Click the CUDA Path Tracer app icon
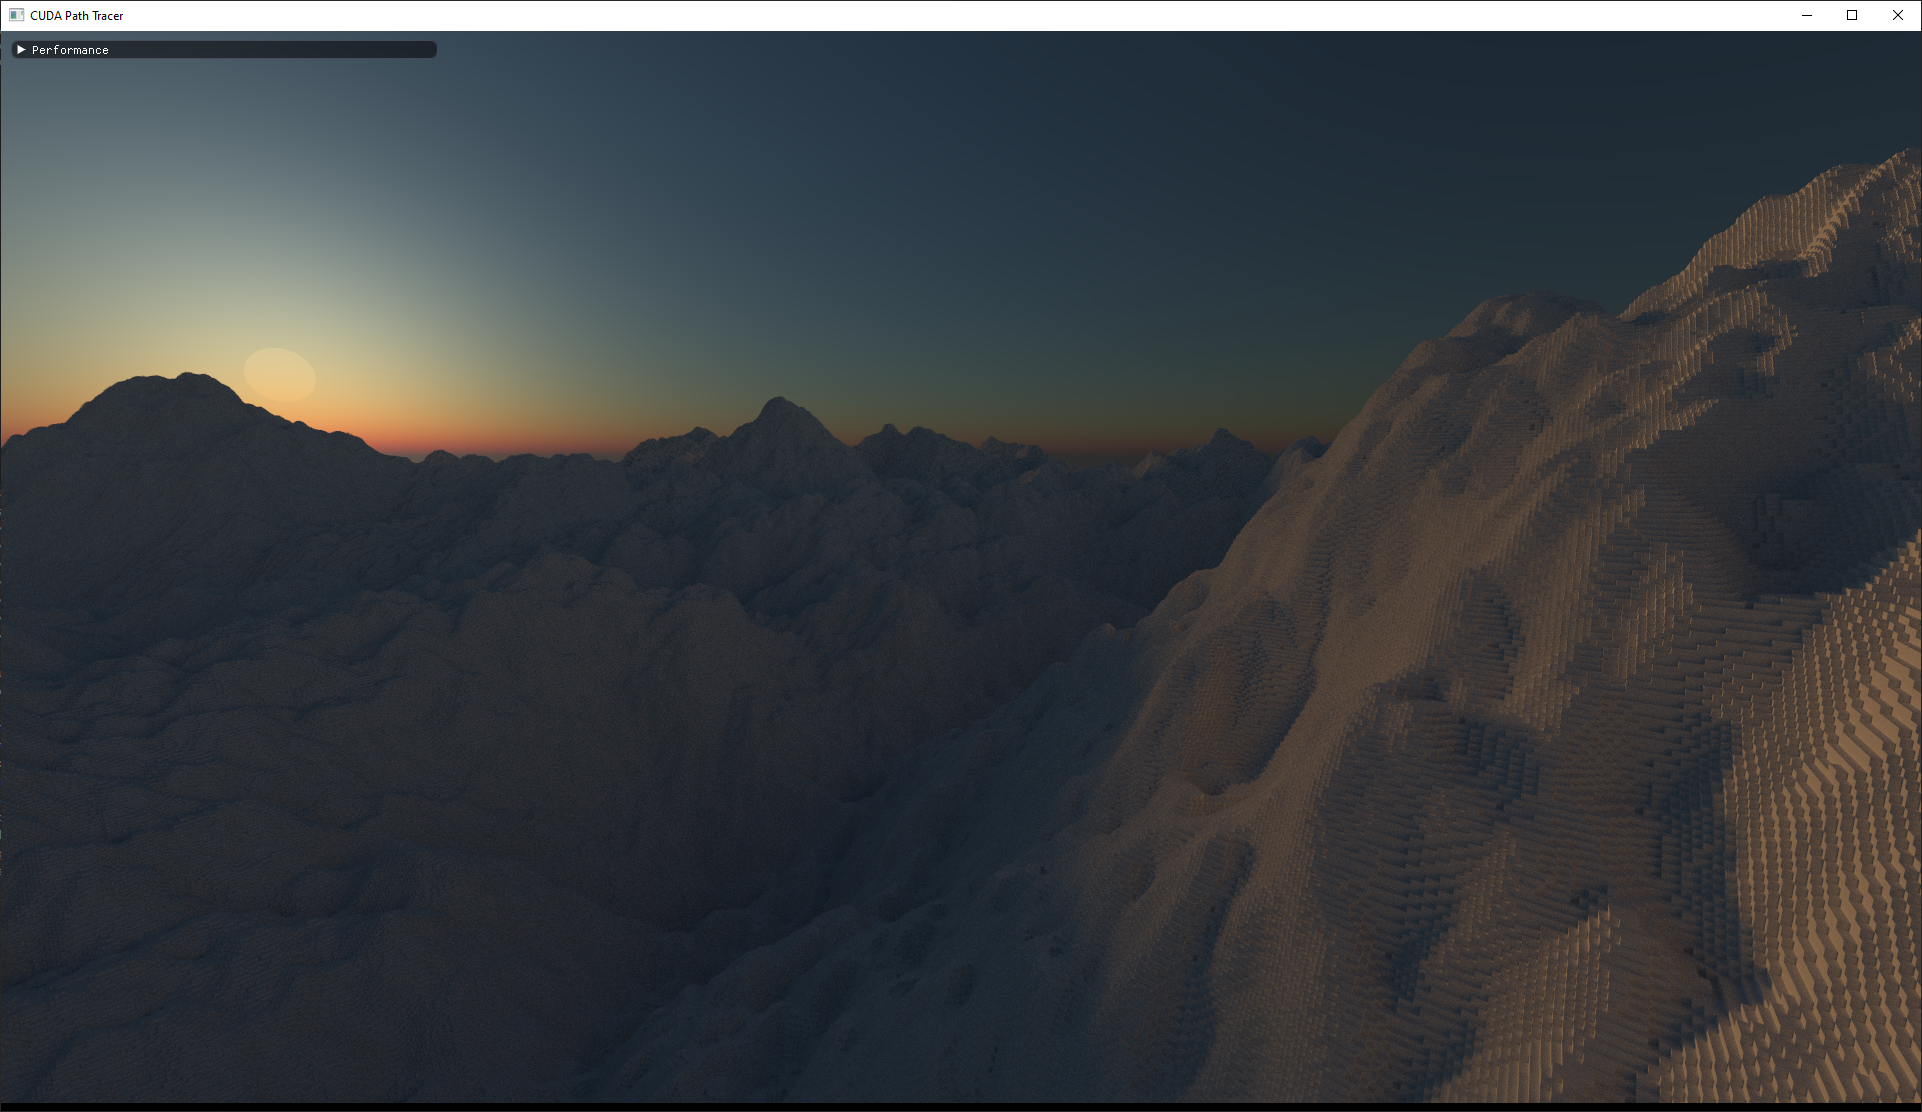 [16, 15]
